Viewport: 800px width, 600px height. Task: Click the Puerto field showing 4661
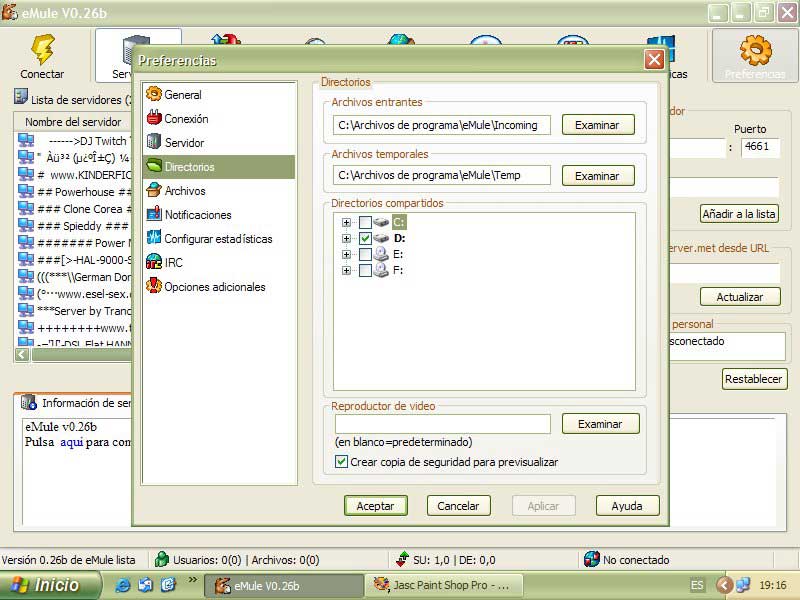[760, 147]
